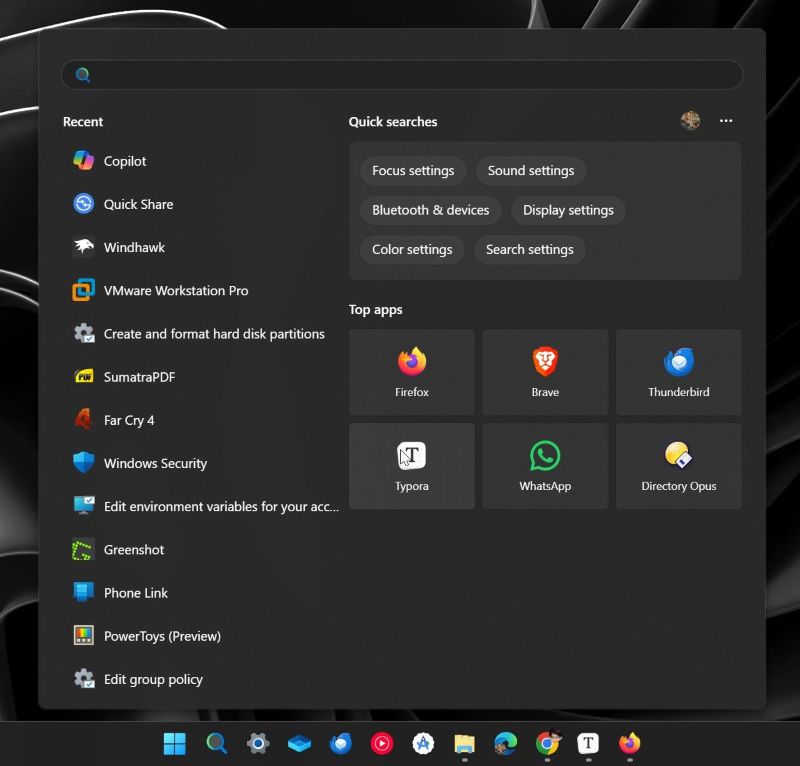Click the Focus settings quick search
The width and height of the screenshot is (800, 766).
413,171
